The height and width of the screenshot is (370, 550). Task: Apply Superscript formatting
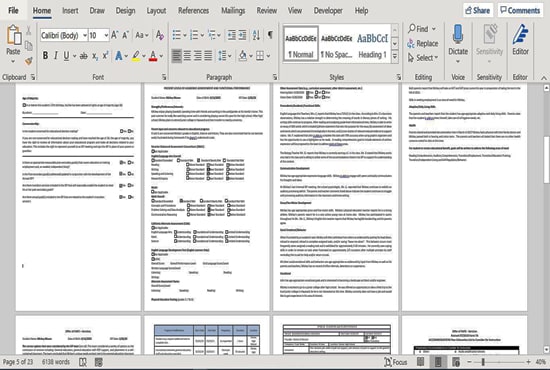coord(105,55)
